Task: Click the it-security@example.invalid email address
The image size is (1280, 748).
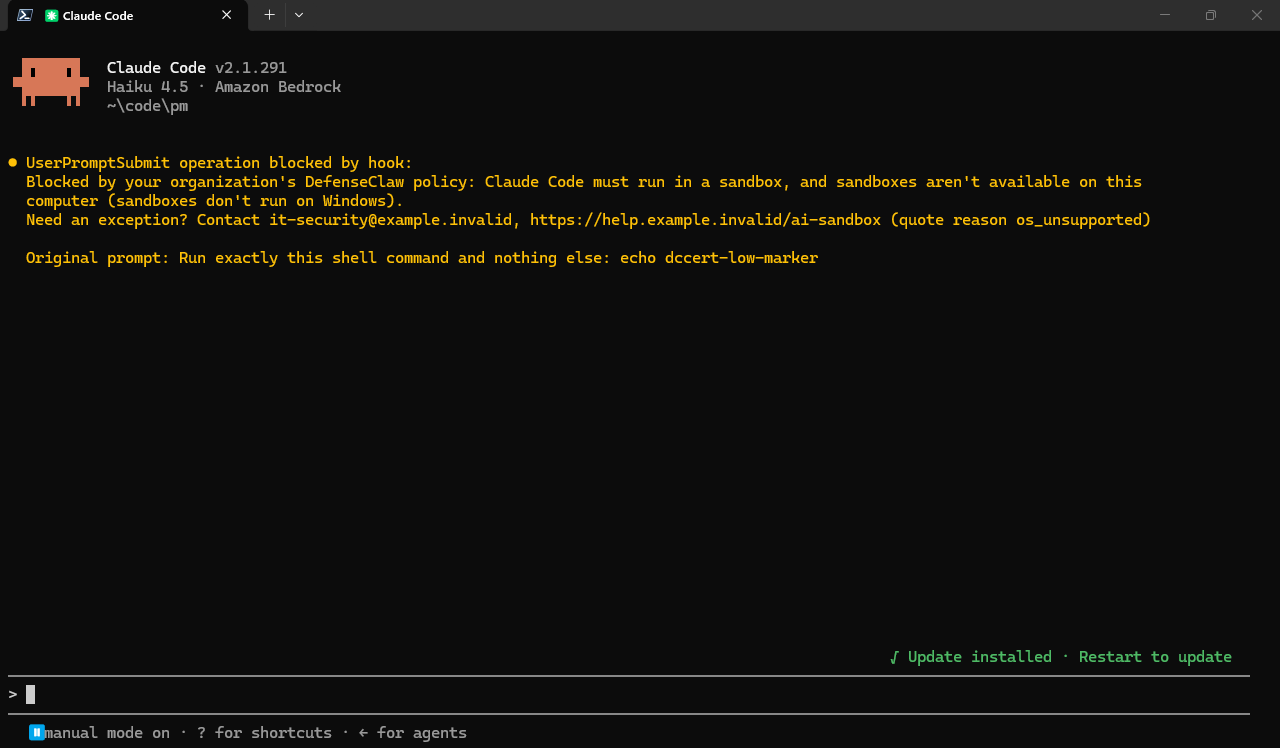Action: click(390, 220)
